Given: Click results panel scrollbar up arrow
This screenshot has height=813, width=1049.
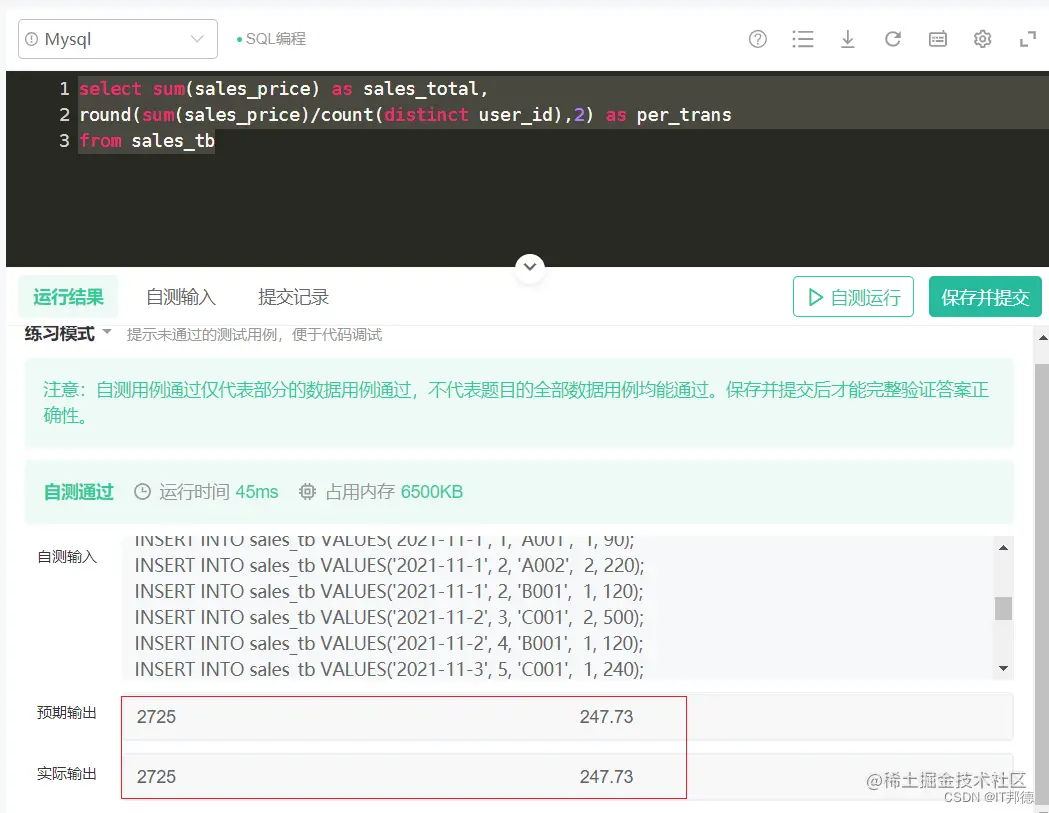Looking at the screenshot, I should pyautogui.click(x=1042, y=338).
